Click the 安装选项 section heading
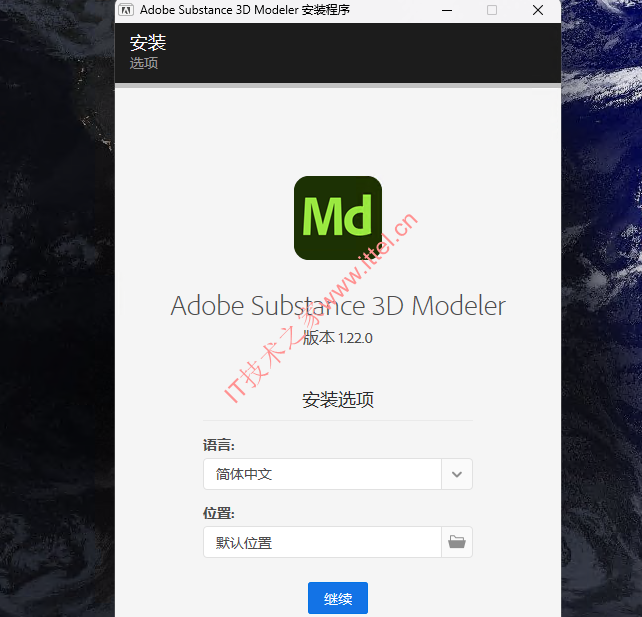The width and height of the screenshot is (642, 617). [338, 400]
